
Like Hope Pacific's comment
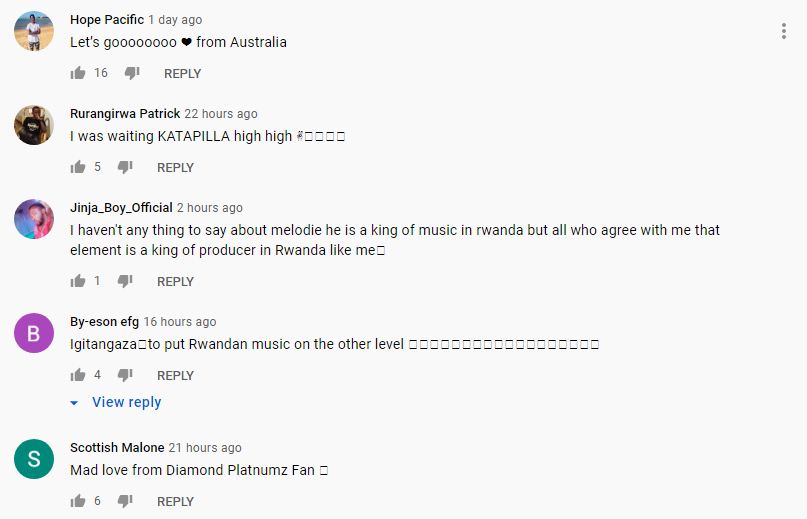tap(78, 73)
